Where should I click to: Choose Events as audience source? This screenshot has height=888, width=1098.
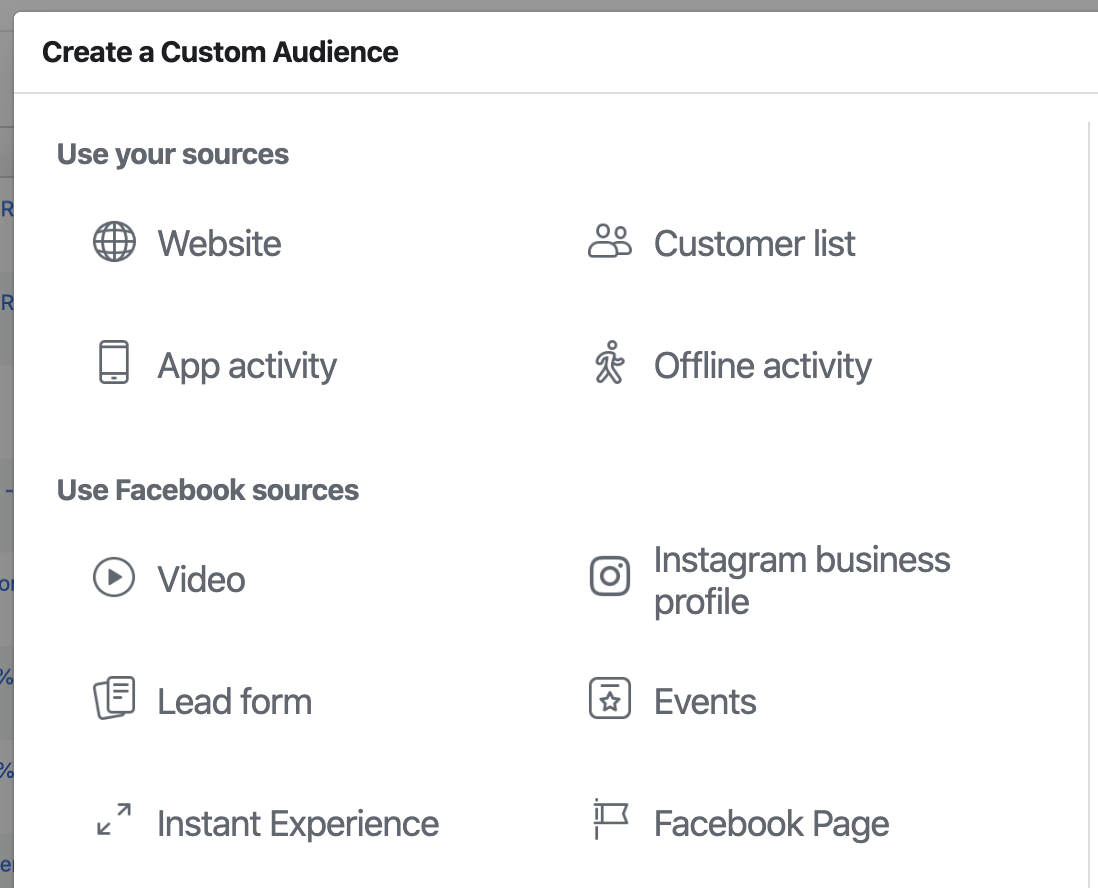tap(705, 702)
